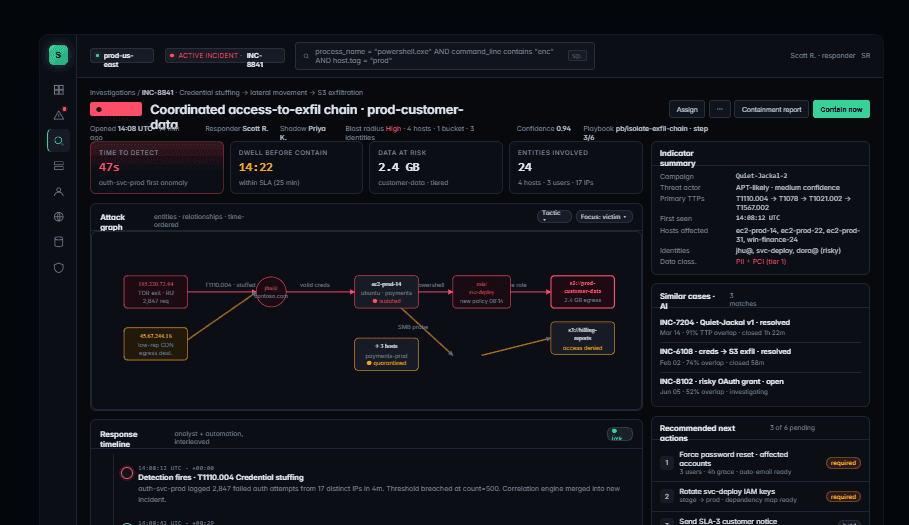
Task: Open the Containment report
Action: pyautogui.click(x=771, y=109)
